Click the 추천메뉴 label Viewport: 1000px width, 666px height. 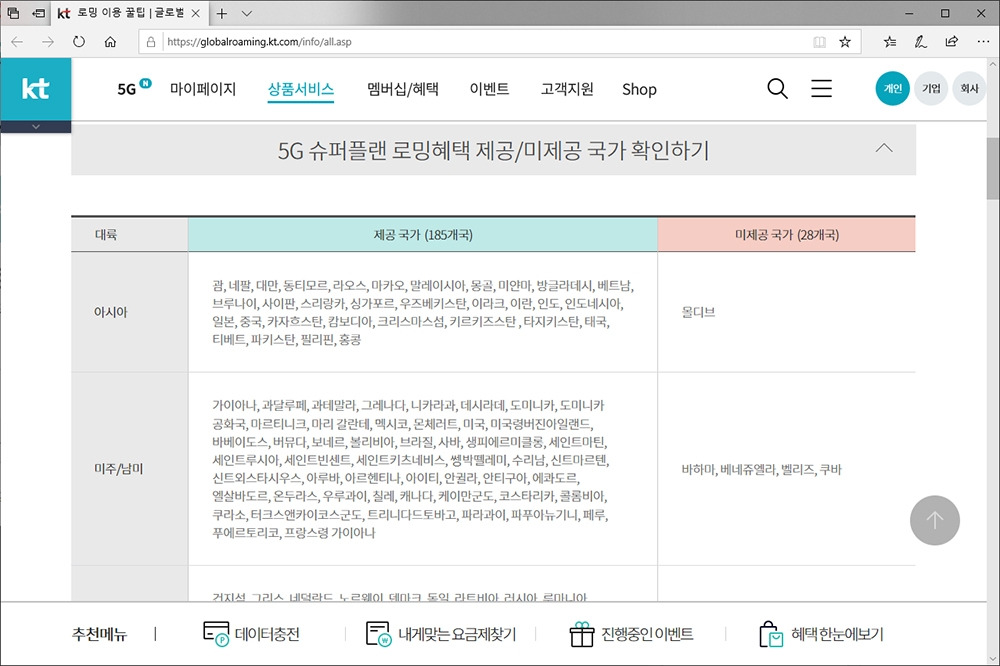(99, 634)
